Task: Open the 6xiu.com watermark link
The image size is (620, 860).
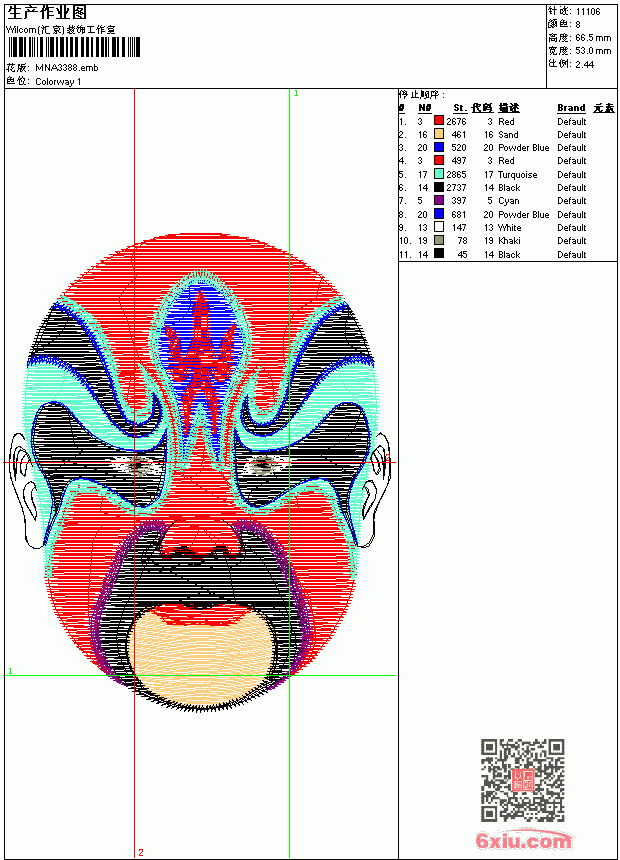Action: [x=523, y=840]
